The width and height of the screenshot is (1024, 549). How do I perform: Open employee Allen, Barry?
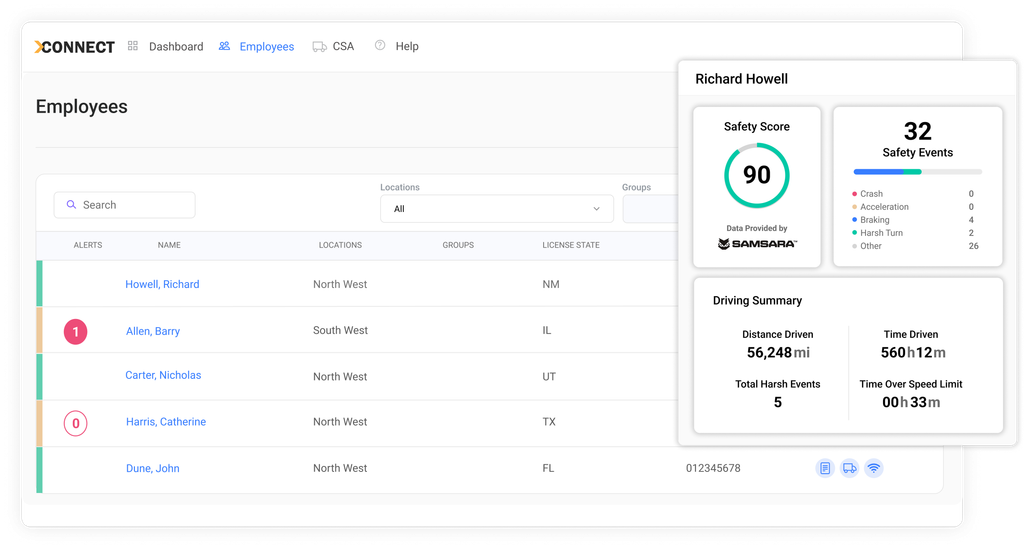coord(153,331)
